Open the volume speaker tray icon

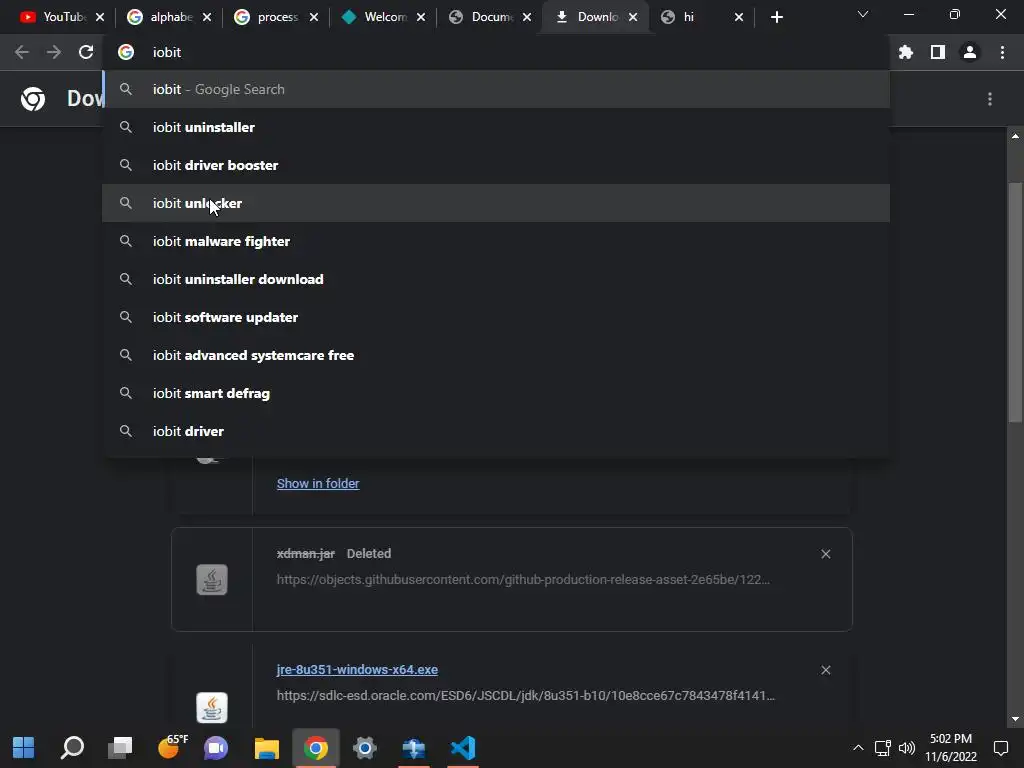(x=906, y=748)
